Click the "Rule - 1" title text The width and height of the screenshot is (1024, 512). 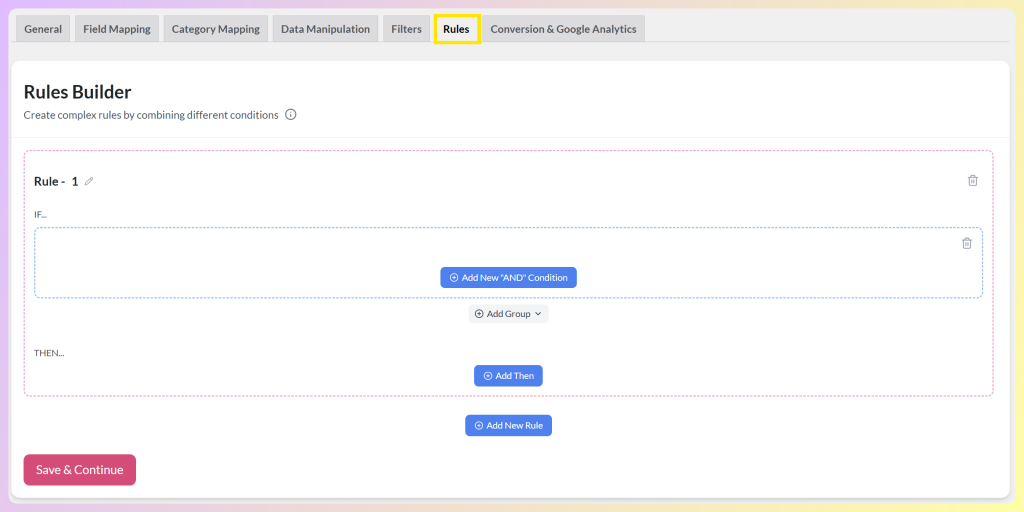coord(56,182)
